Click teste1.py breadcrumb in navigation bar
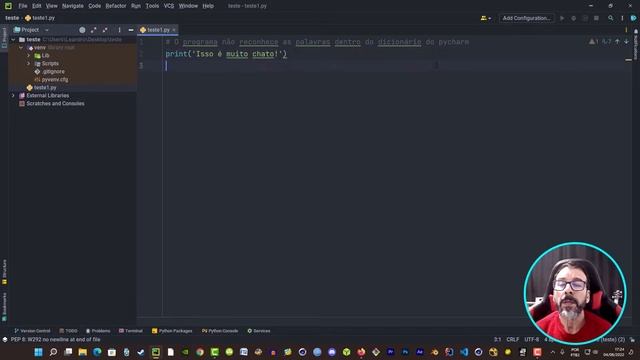 point(40,18)
